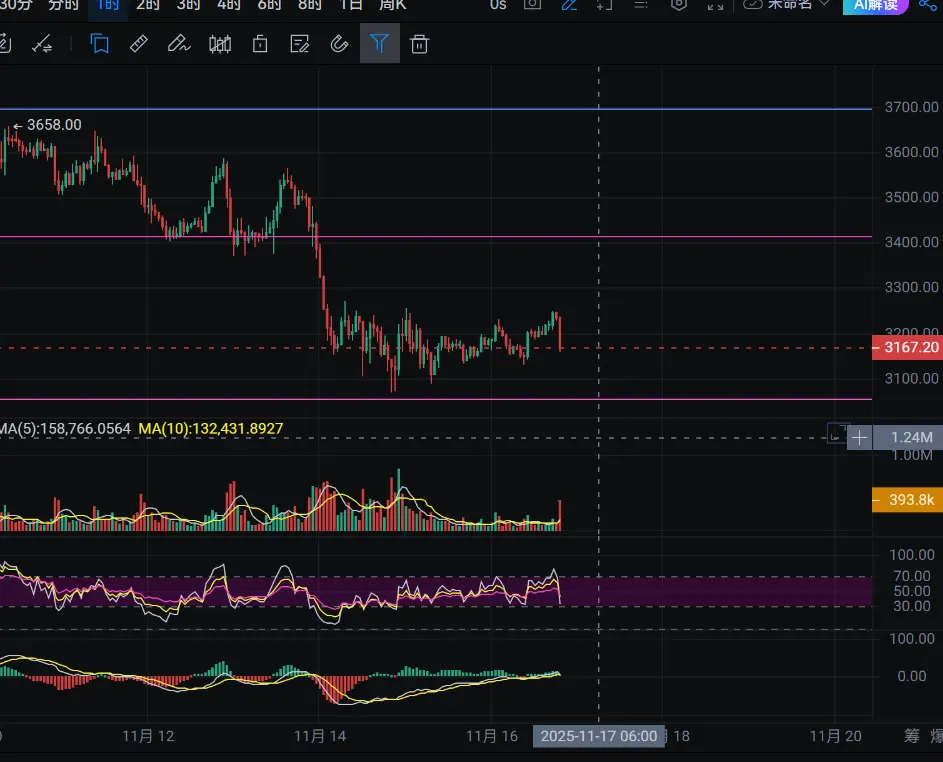Select the lower magenta horizontal line near 3050
The height and width of the screenshot is (762, 943).
436,399
